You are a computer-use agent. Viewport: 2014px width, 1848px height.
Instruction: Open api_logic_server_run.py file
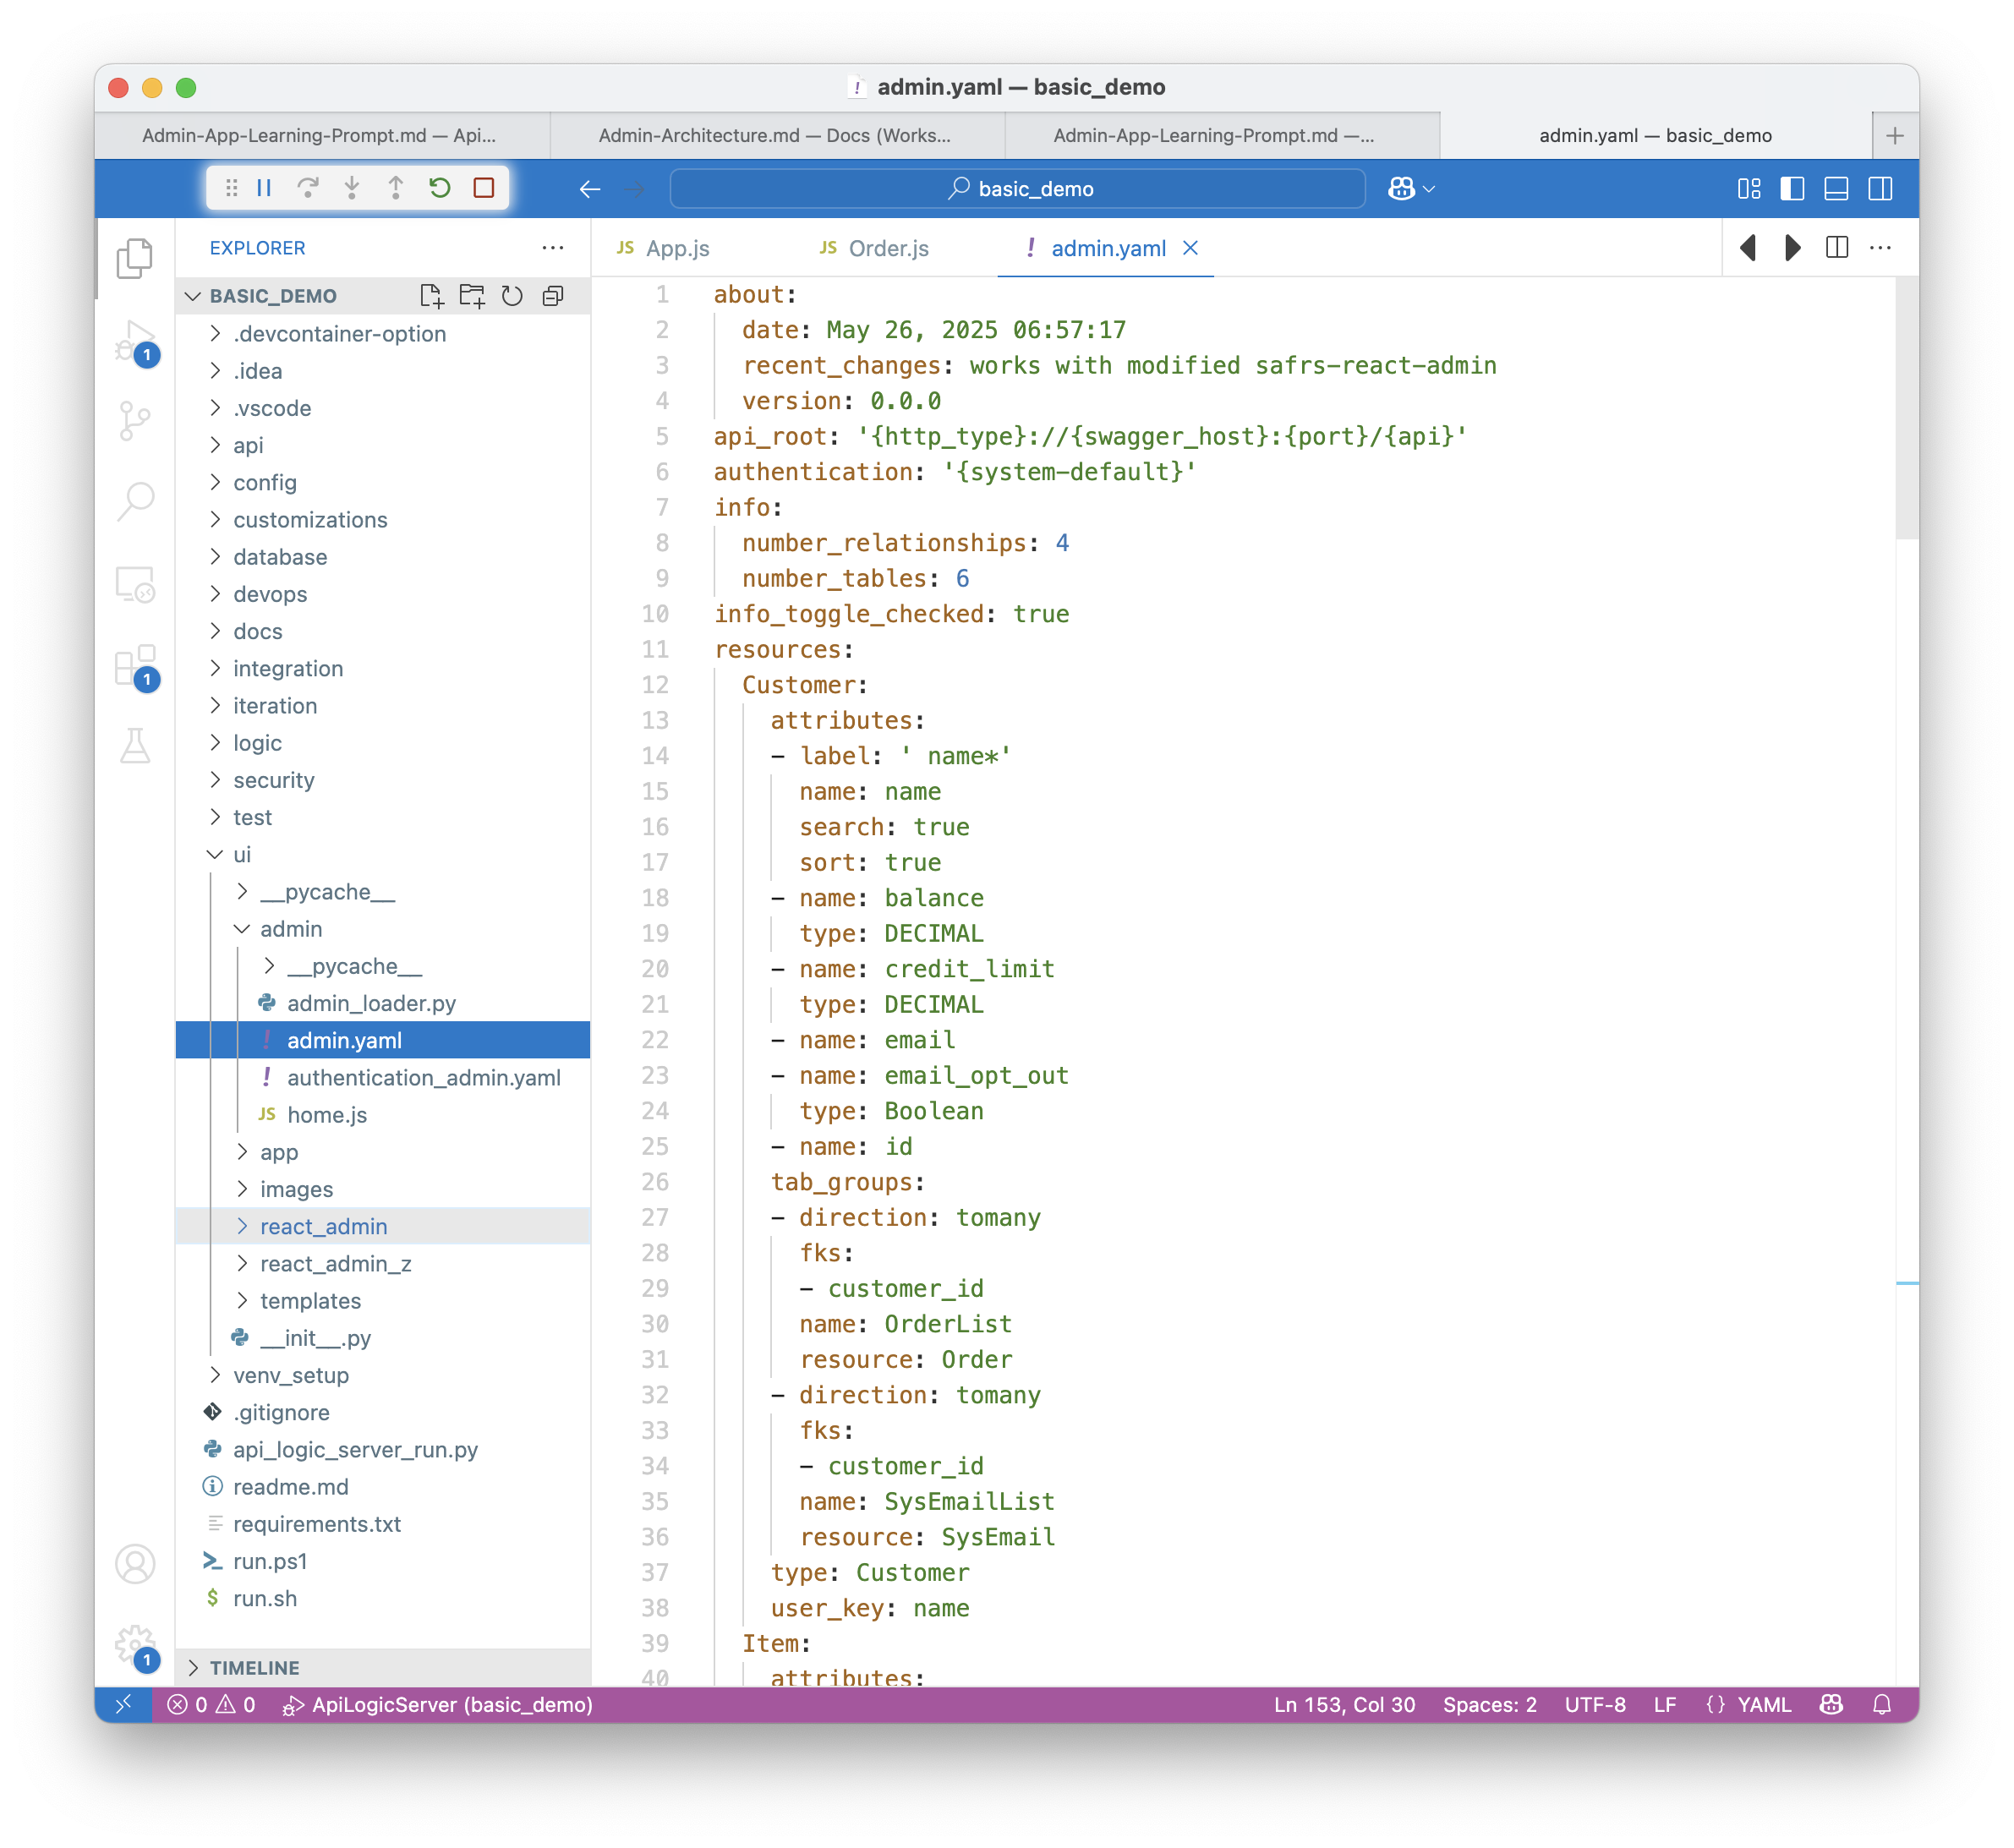tap(355, 1450)
